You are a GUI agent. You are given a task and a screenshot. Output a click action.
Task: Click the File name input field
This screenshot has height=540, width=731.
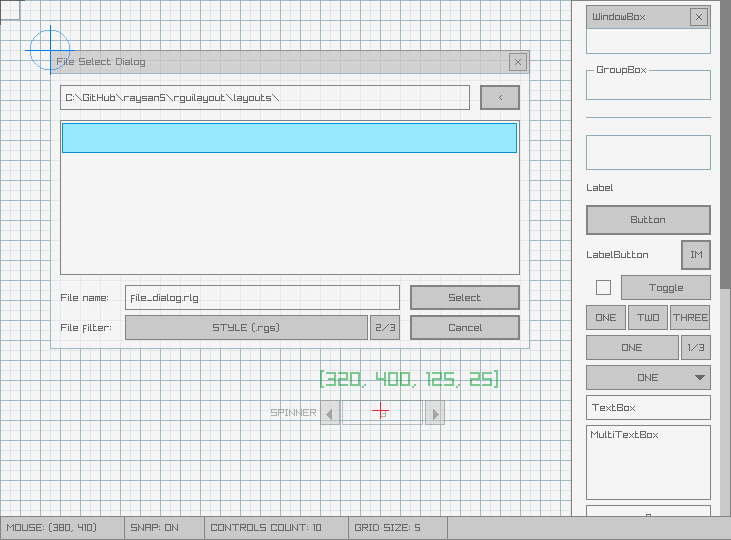pos(262,298)
